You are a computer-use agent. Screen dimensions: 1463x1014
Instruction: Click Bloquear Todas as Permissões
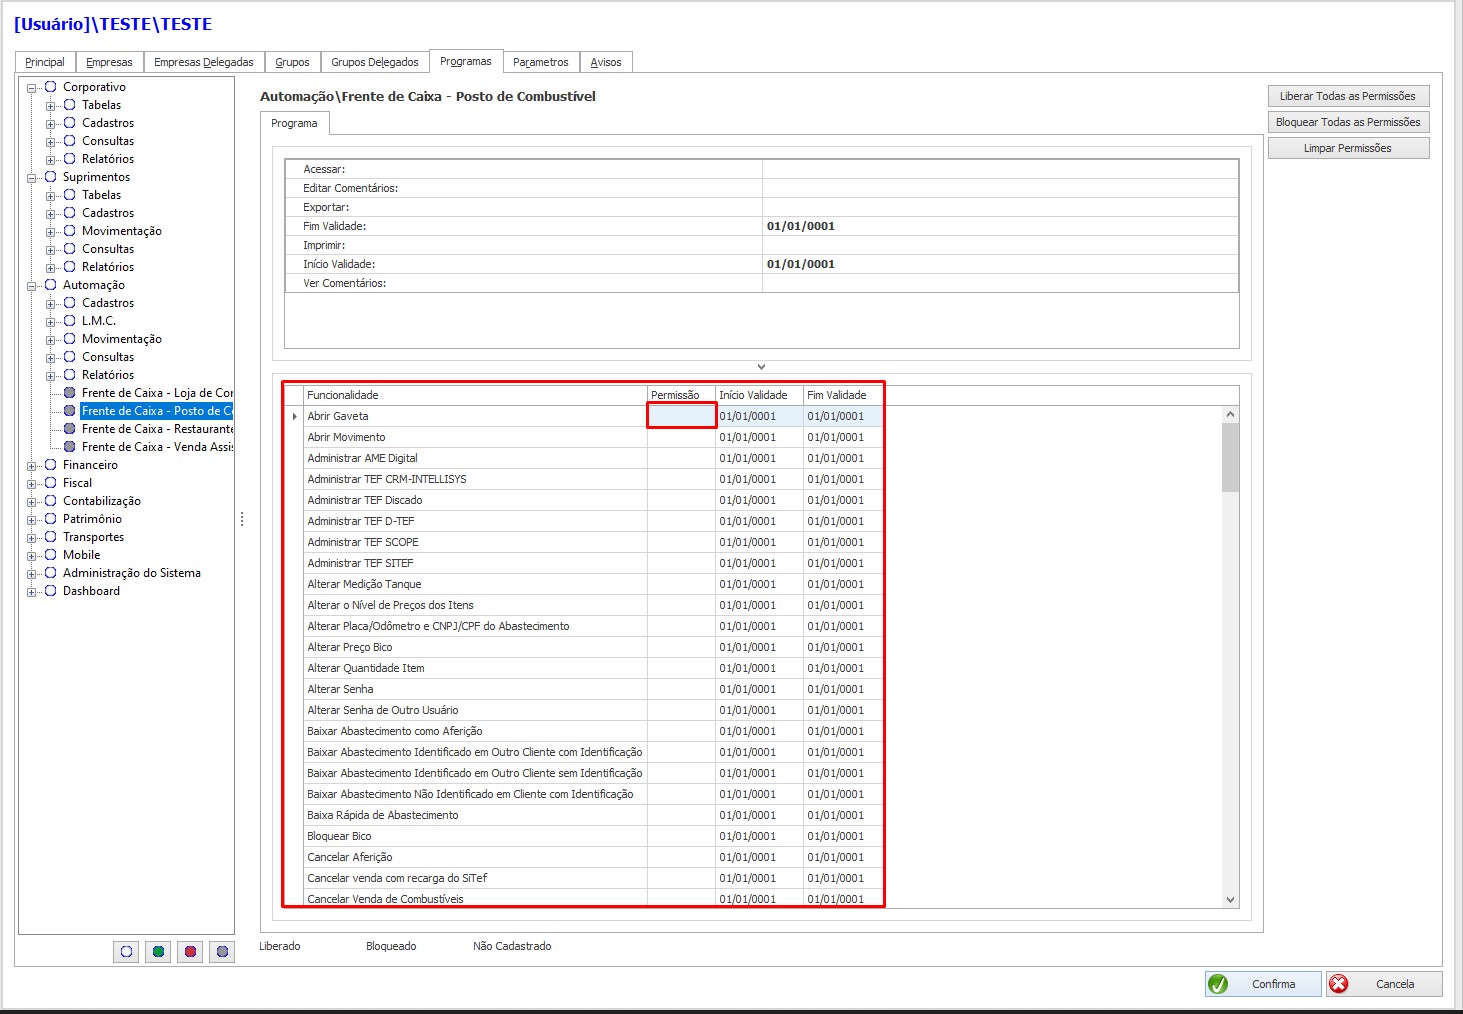click(1348, 122)
